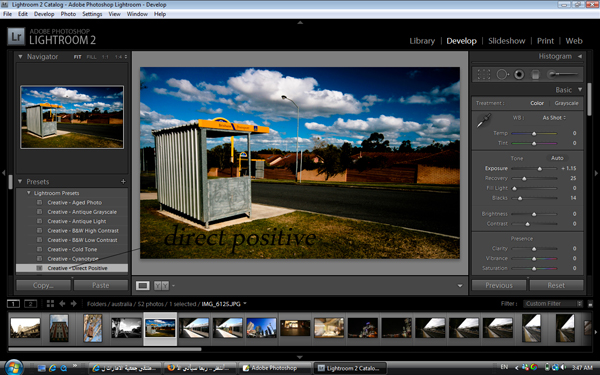
Task: Collapse the top module picker panel
Action: click(x=300, y=23)
